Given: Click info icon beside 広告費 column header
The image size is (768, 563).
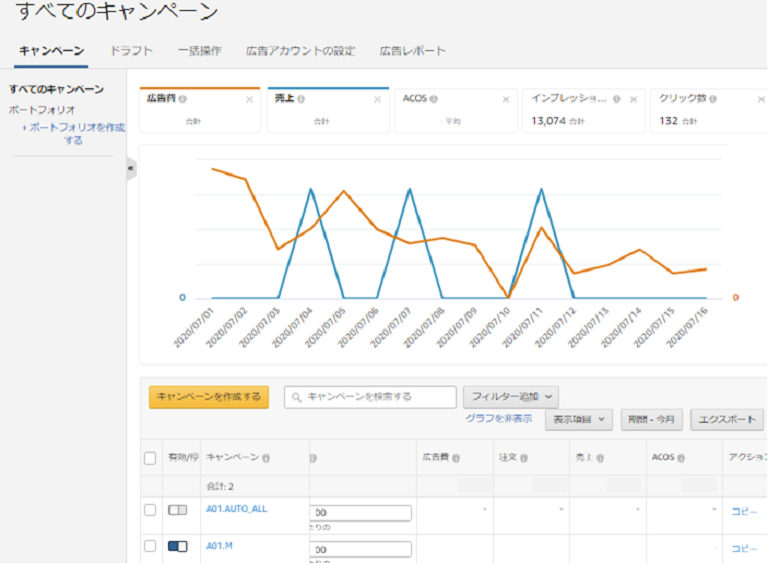Looking at the screenshot, I should 455,458.
